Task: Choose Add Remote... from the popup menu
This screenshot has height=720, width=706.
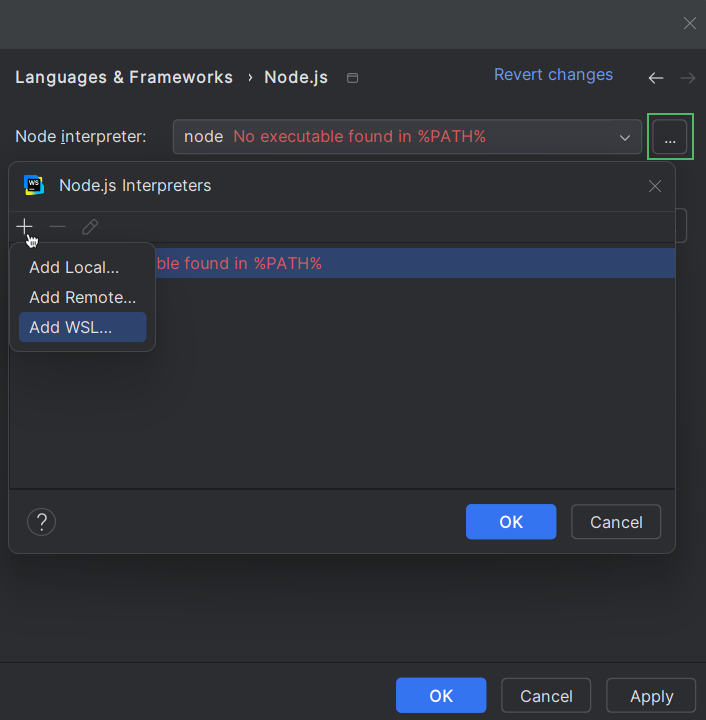Action: 82,297
